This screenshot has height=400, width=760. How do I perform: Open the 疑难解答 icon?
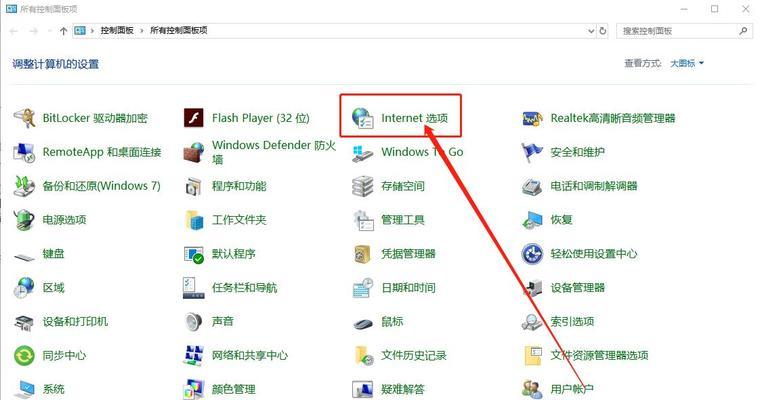363,389
